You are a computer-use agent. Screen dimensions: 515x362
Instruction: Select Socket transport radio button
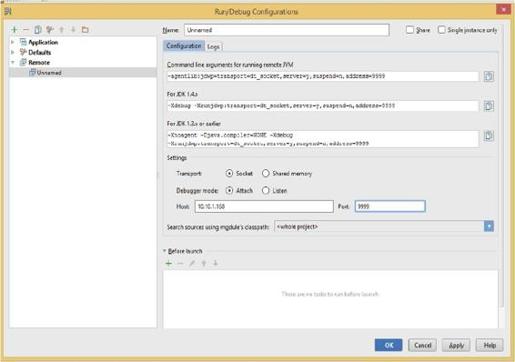coord(229,173)
